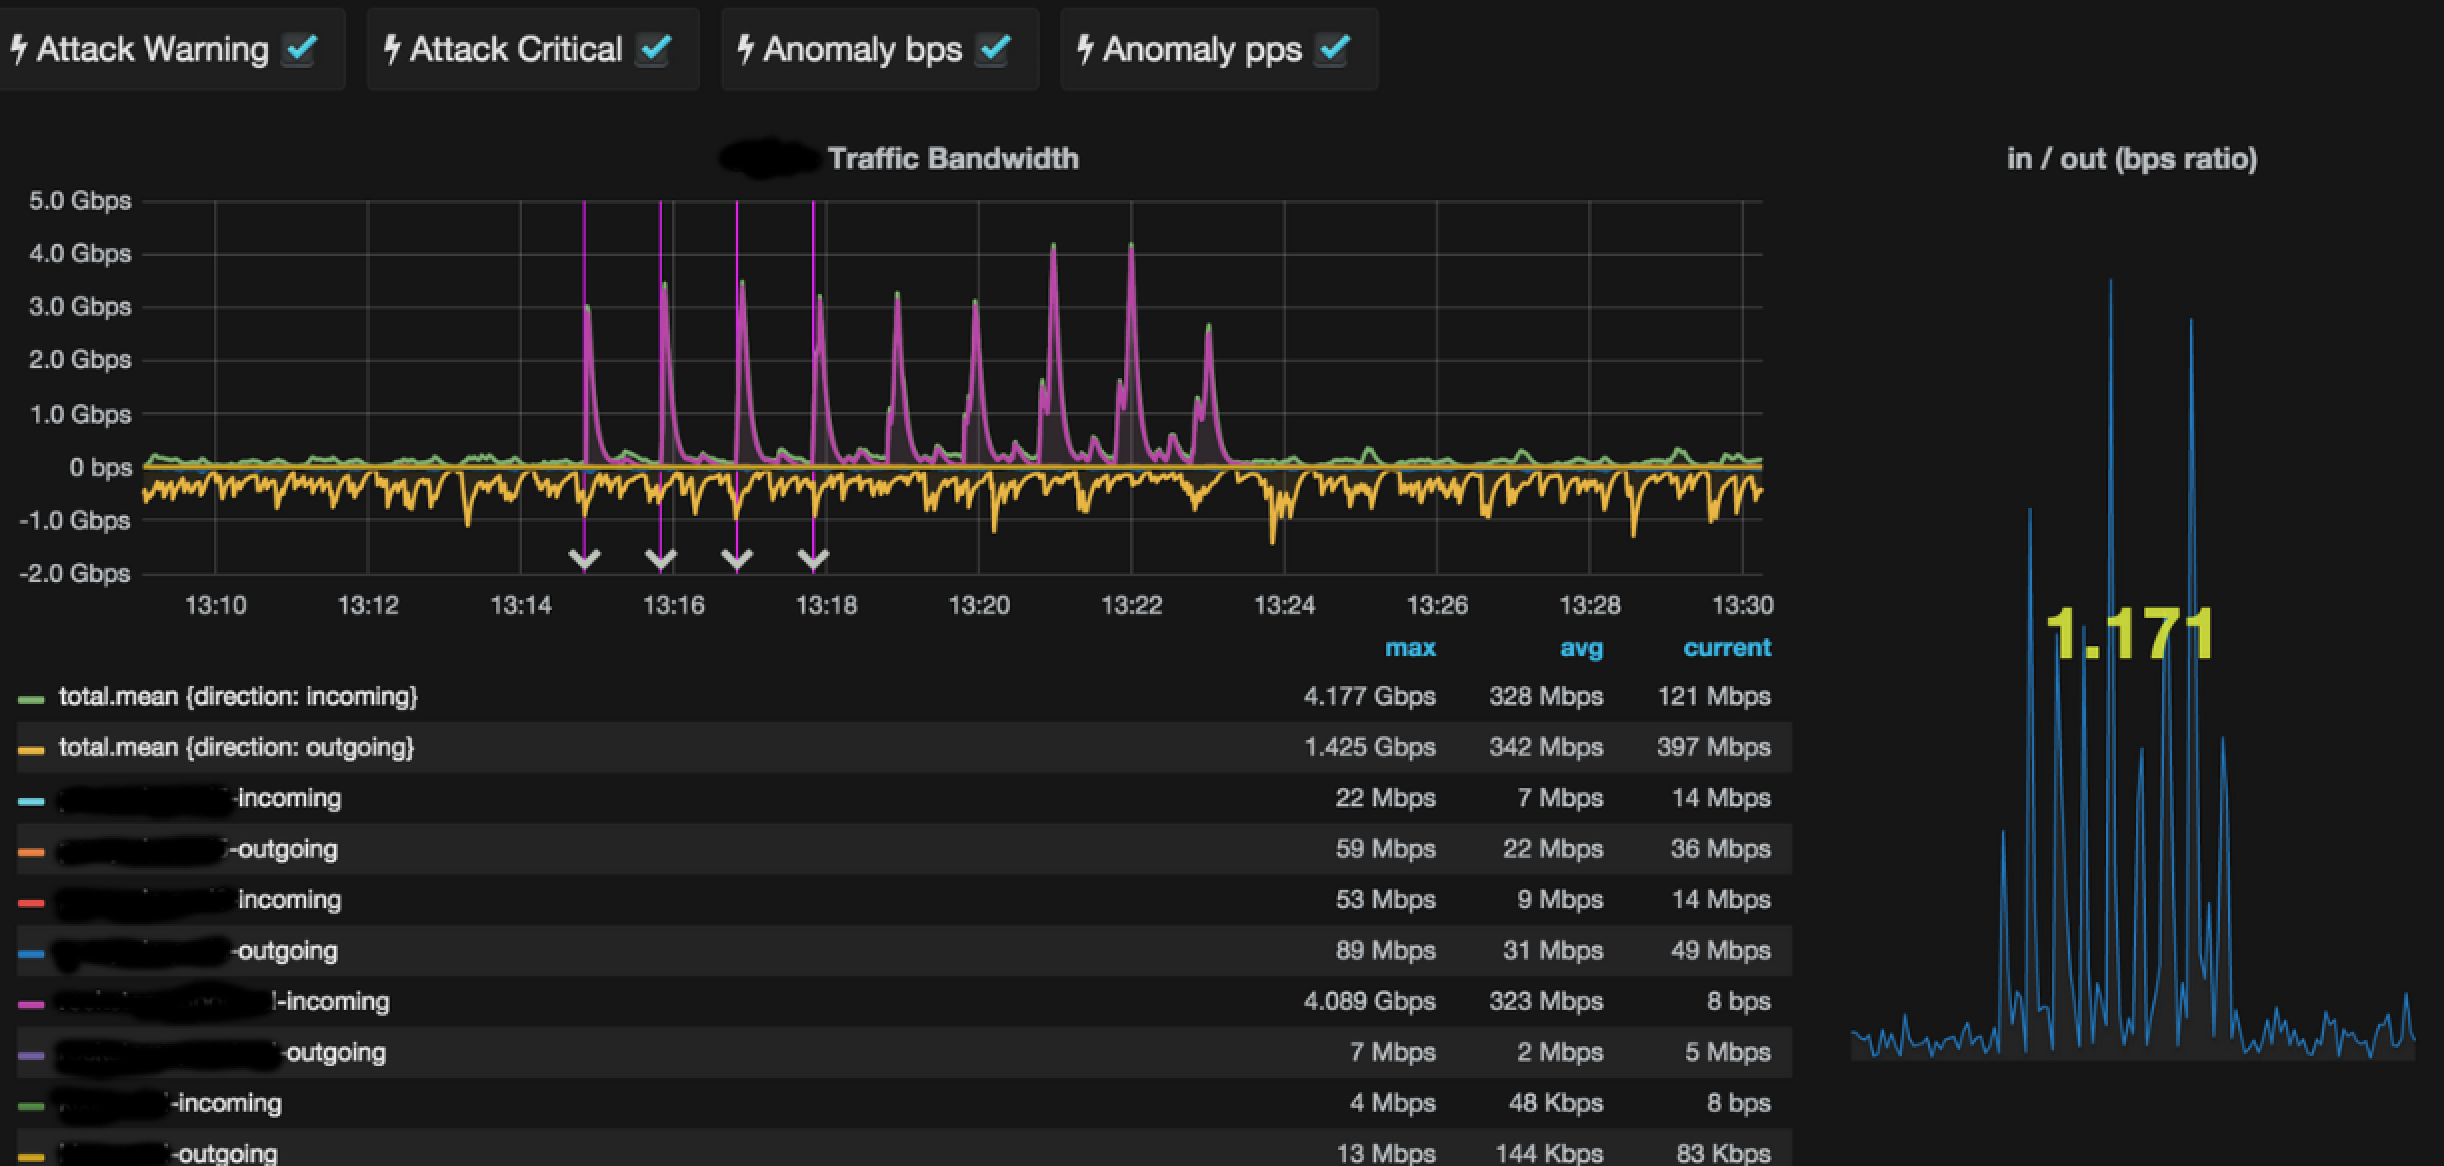2444x1166 pixels.
Task: Open the Traffic Bandwidth panel title
Action: 953,158
